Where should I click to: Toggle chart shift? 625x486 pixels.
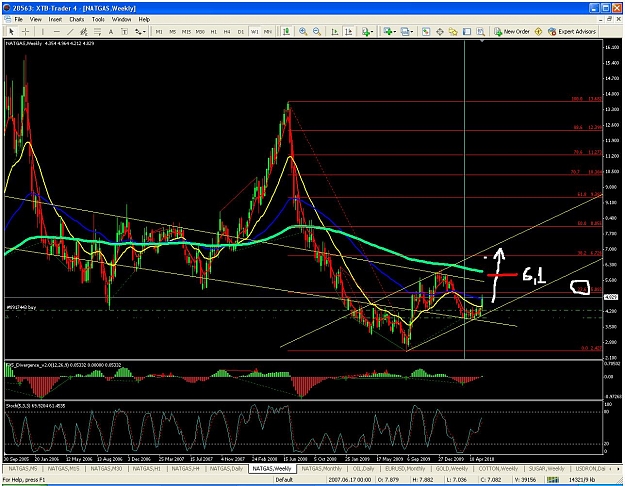348,31
